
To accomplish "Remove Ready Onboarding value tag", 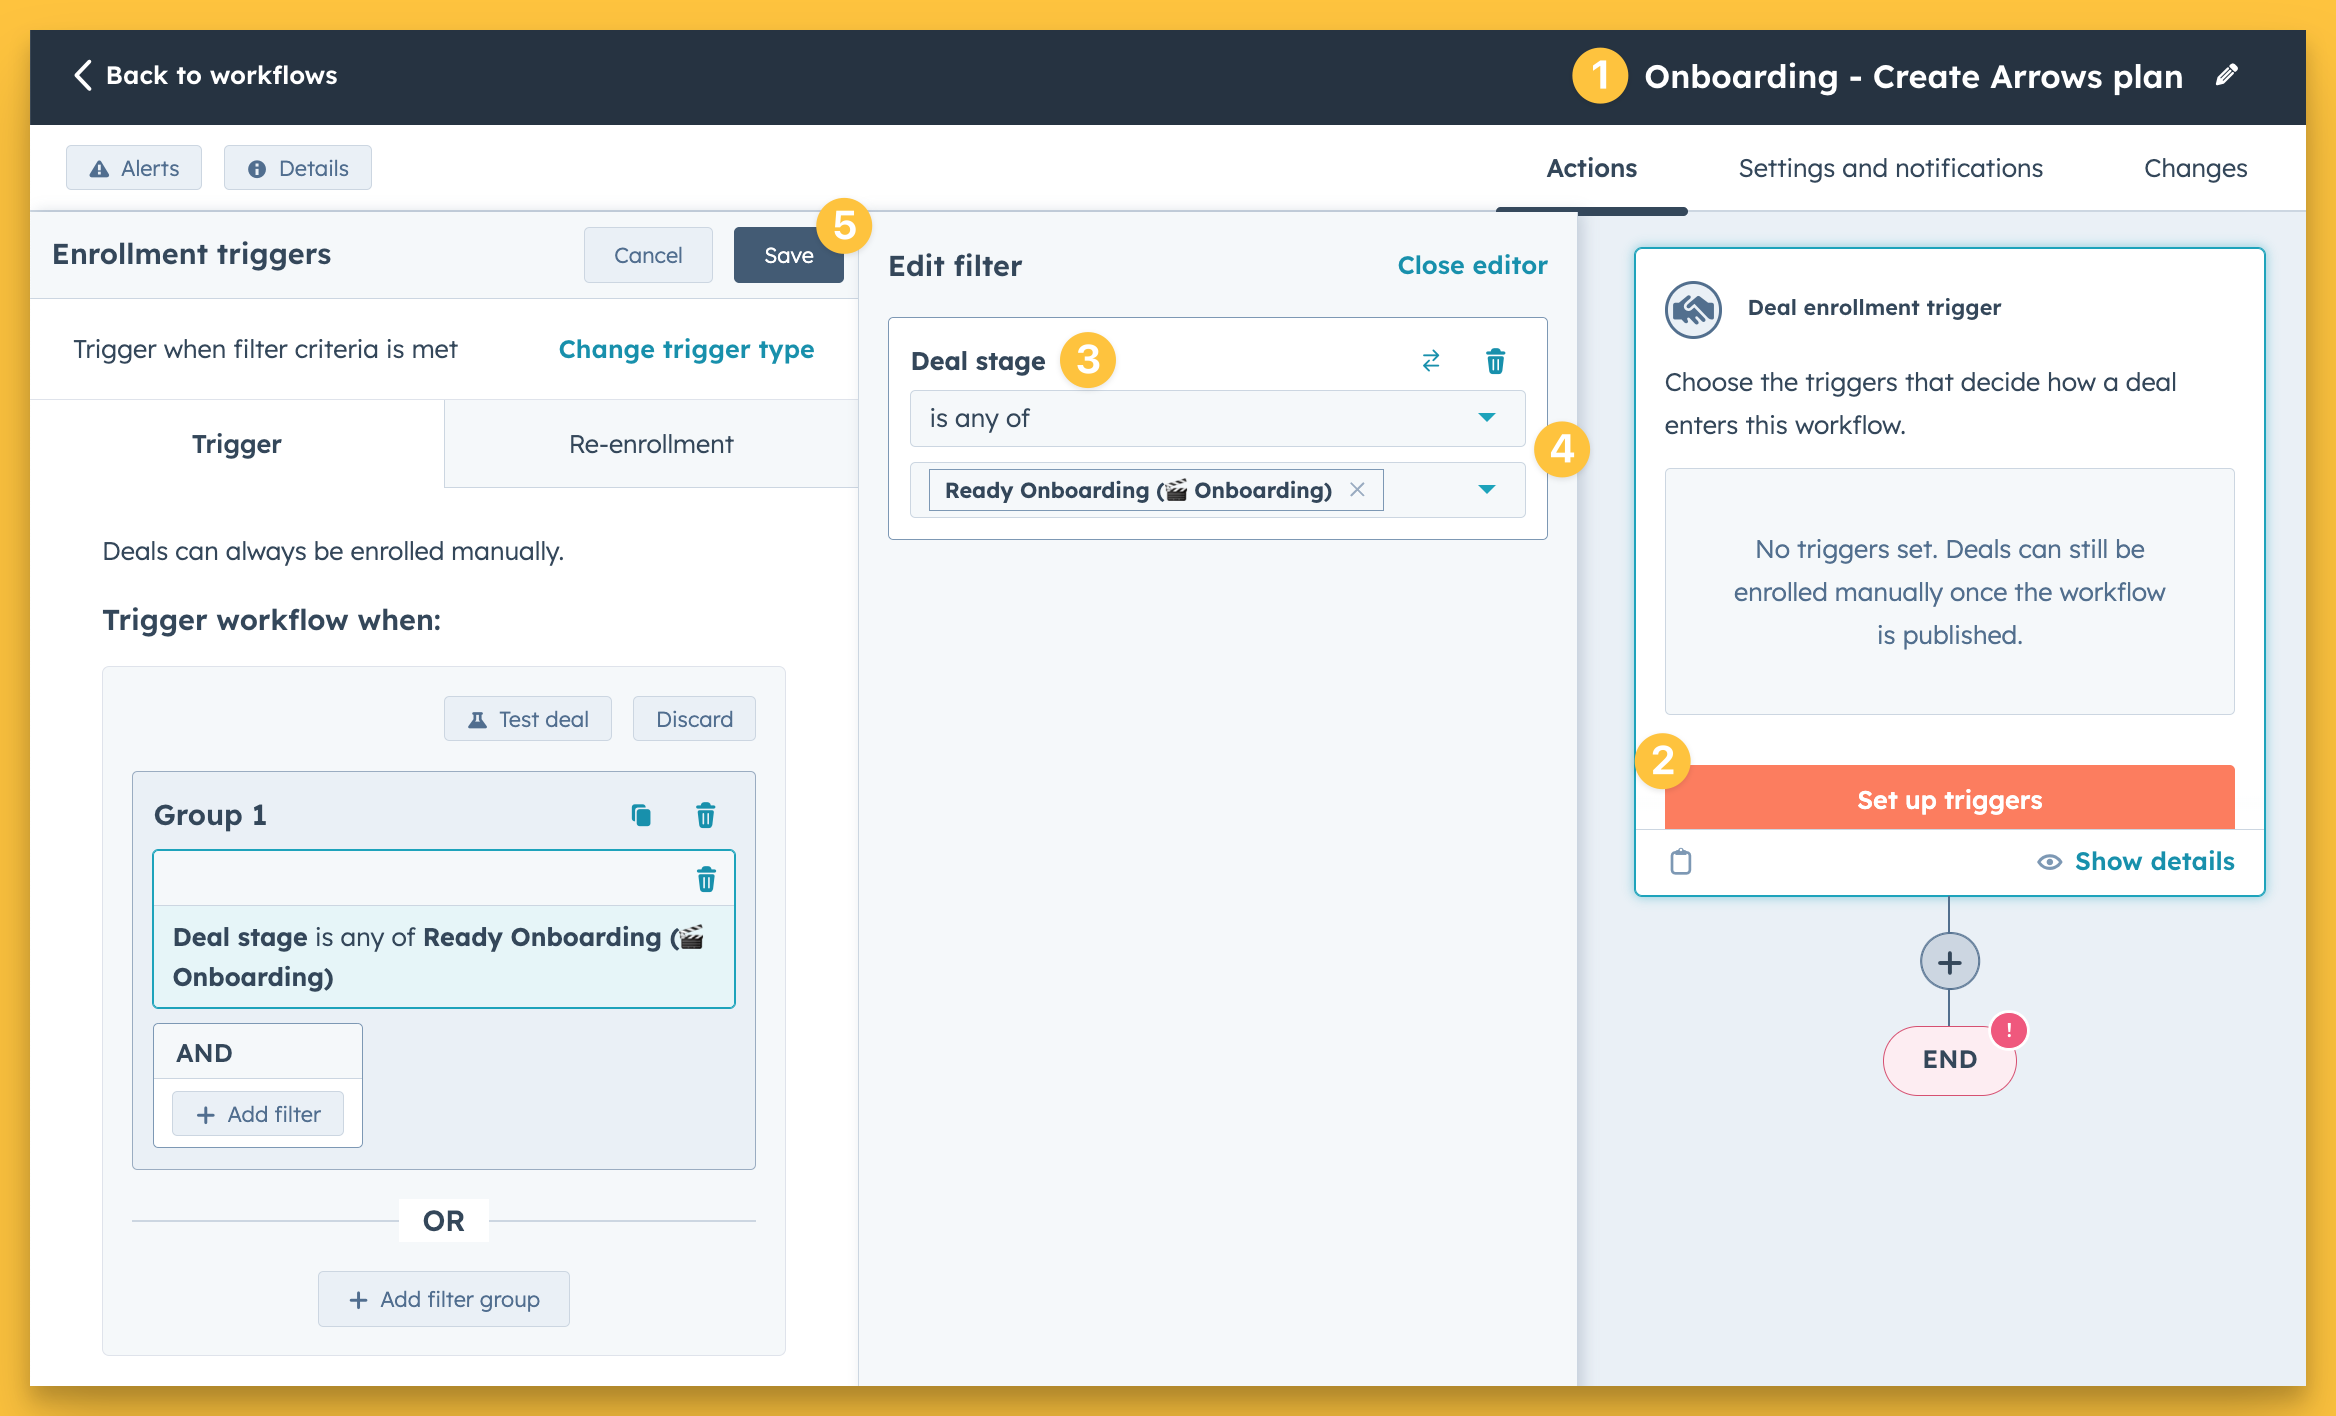I will 1357,490.
